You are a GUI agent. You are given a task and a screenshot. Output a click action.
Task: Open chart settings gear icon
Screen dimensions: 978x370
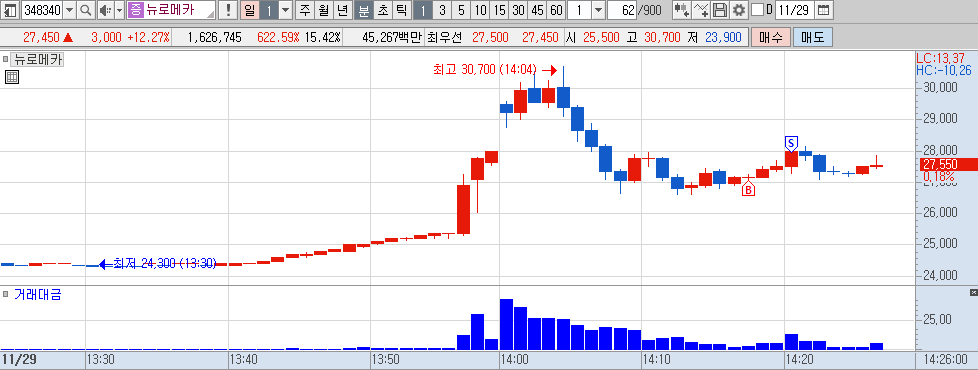[739, 10]
